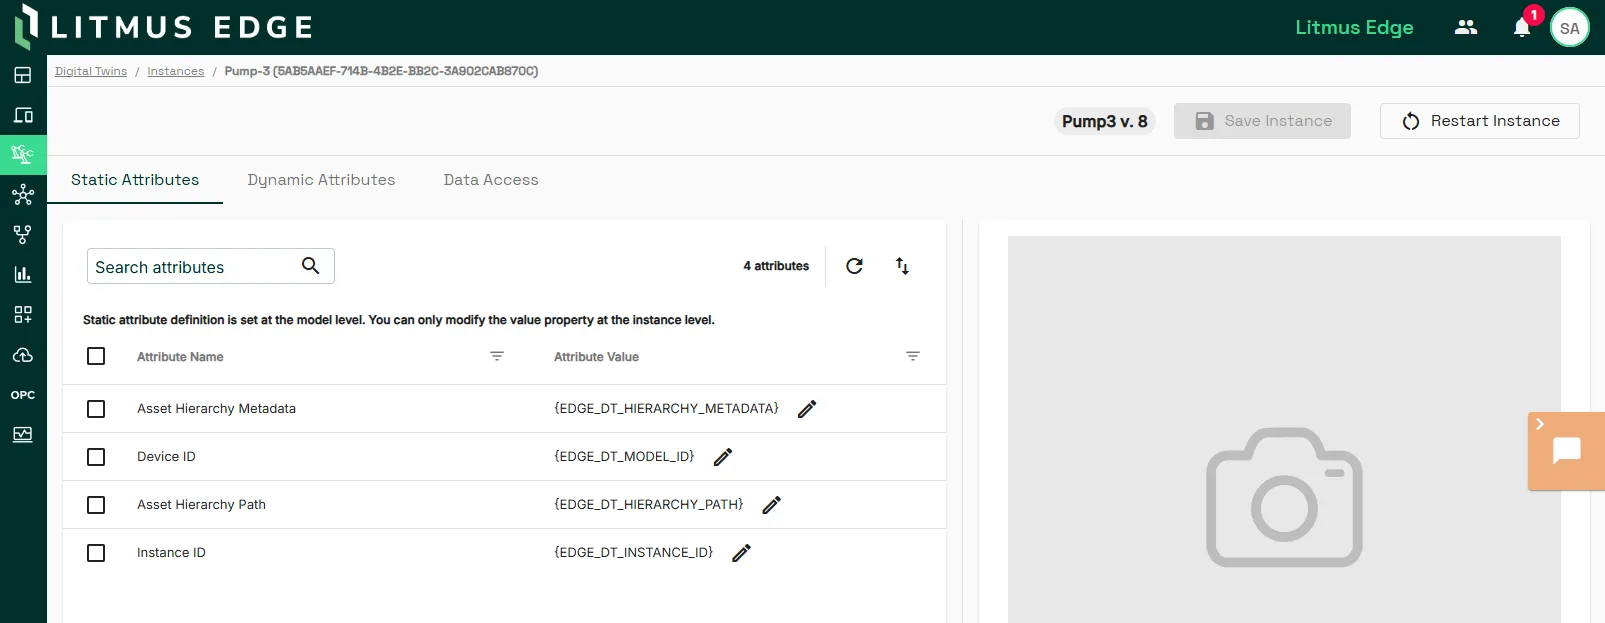Screen dimensions: 1605x623
Task: Open the SA user avatar menu
Action: pyautogui.click(x=1569, y=28)
